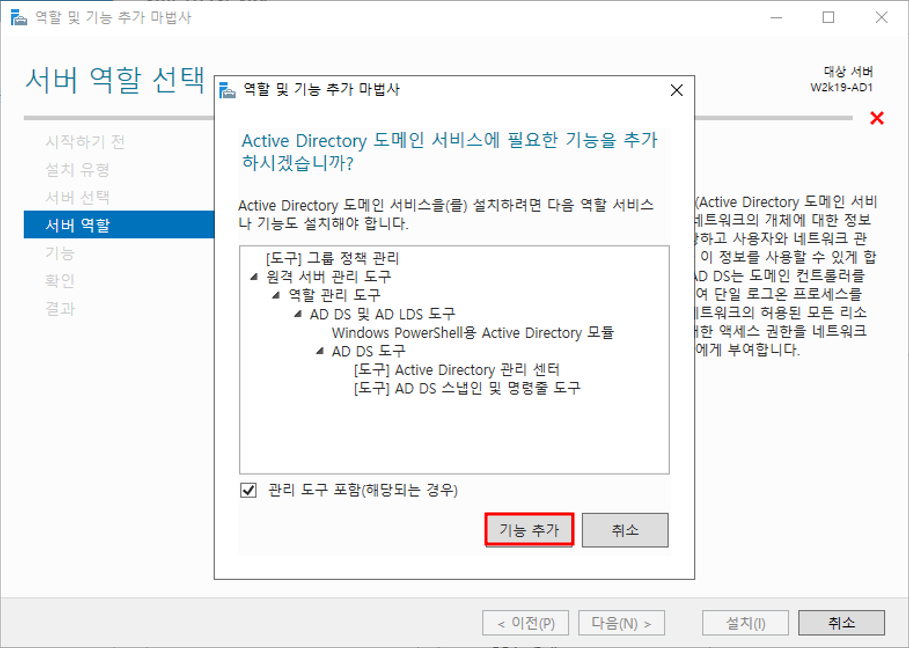Screen dimensions: 909x648
Task: Collapse AD DS 및 AD LDS 도구 node
Action: 297,314
